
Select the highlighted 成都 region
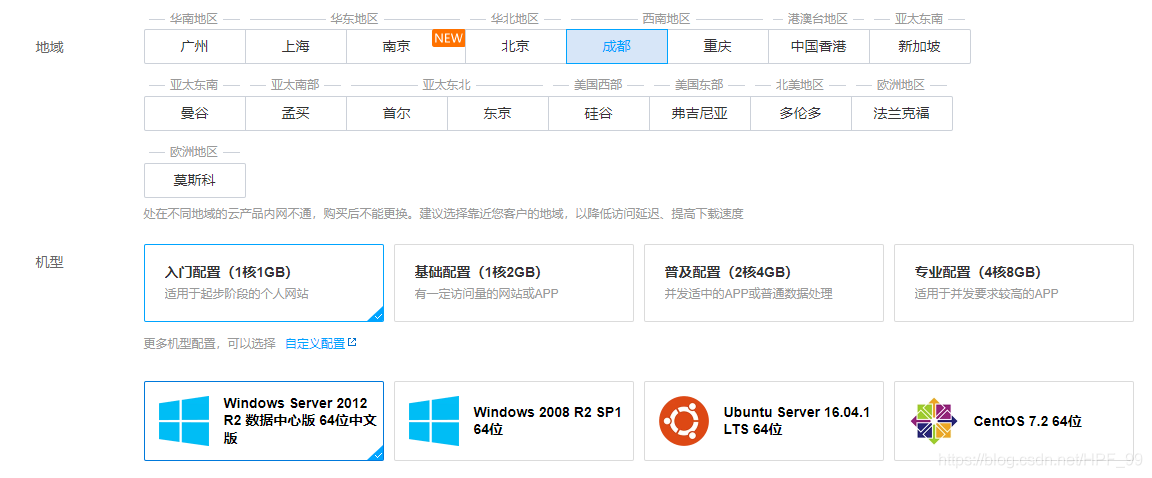tap(617, 46)
